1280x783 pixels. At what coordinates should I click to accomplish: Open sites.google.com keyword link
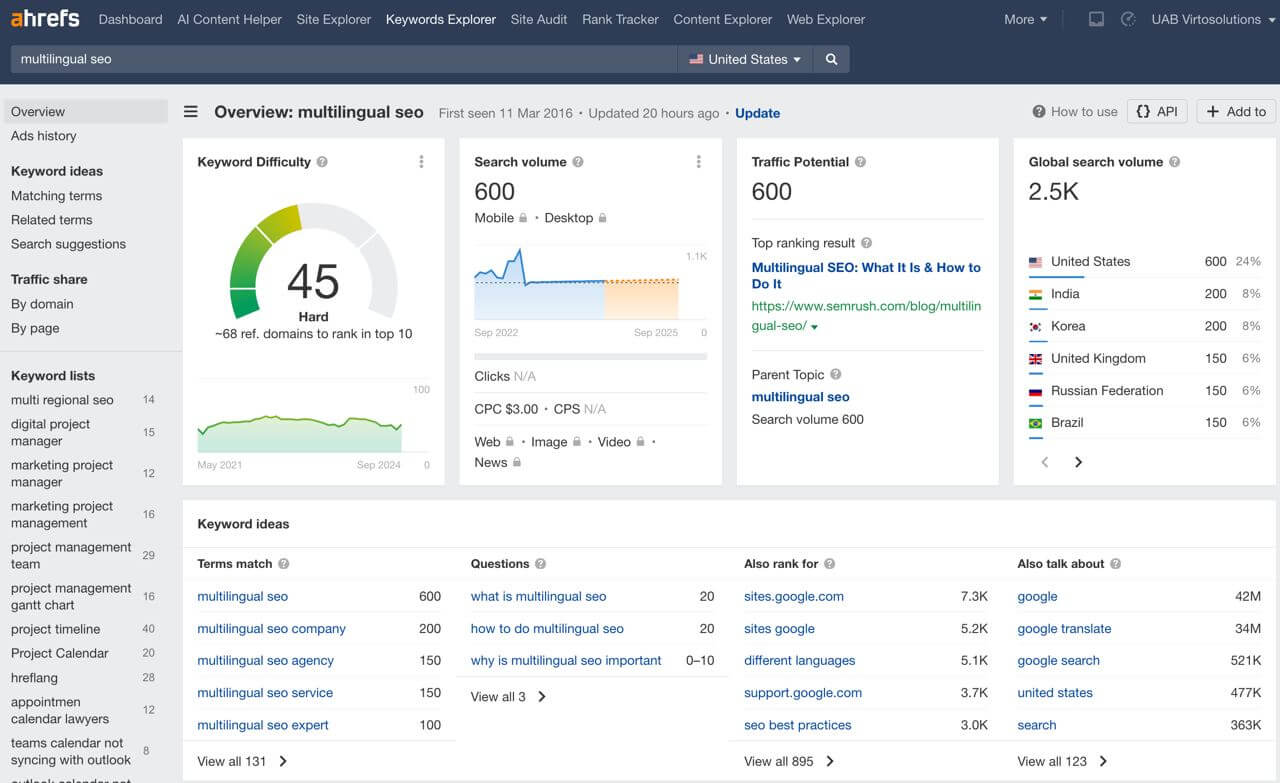point(794,596)
